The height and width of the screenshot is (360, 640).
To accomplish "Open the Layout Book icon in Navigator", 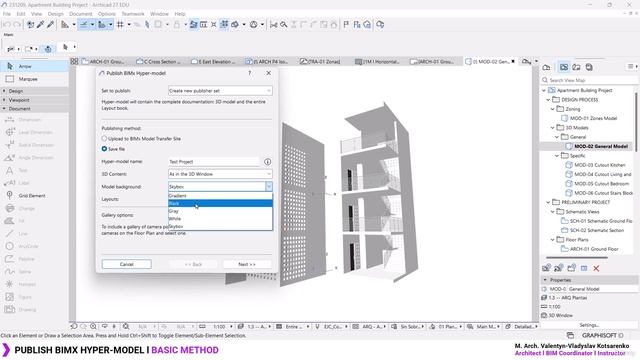I will click(x=576, y=67).
